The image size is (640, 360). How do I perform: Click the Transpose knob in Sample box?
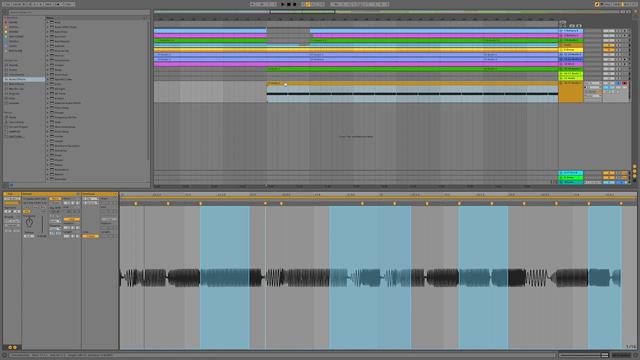(x=29, y=222)
